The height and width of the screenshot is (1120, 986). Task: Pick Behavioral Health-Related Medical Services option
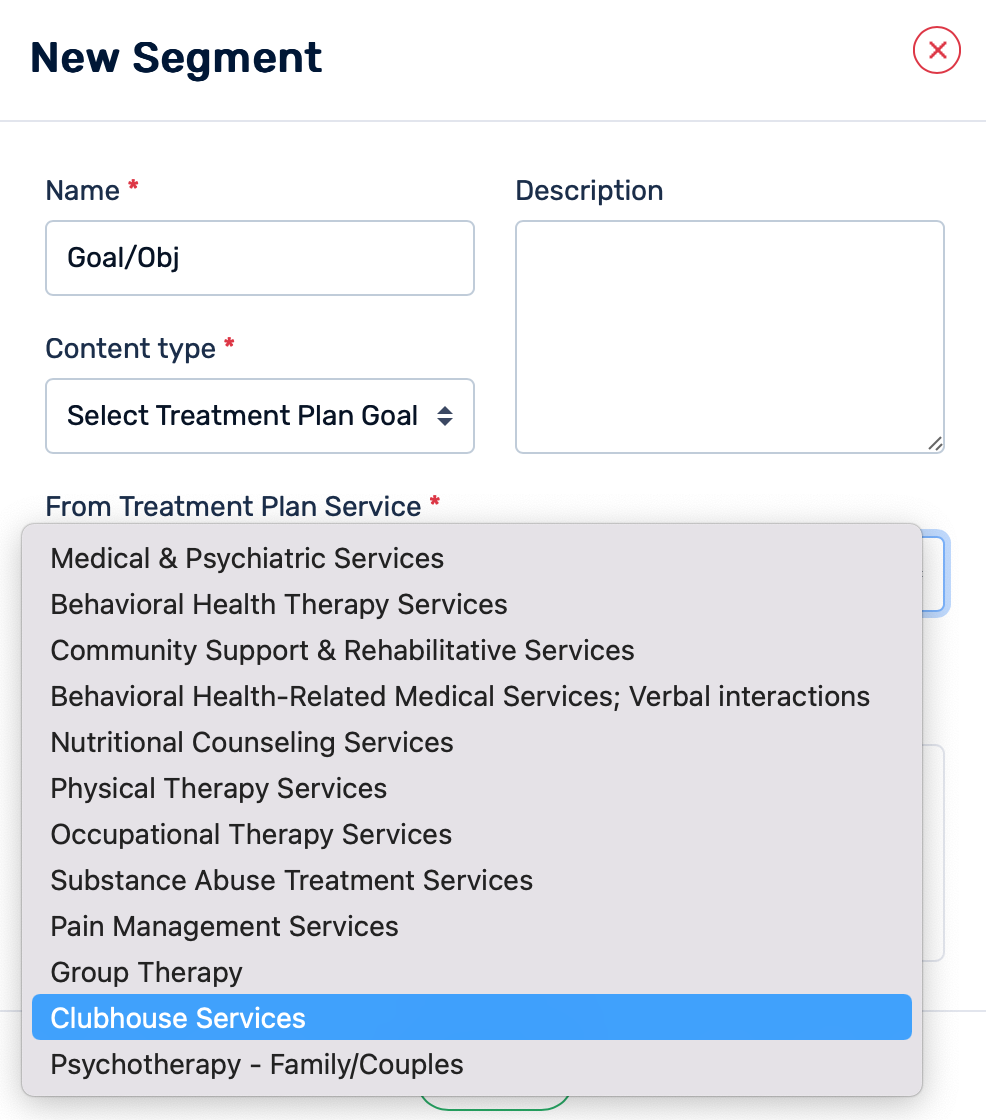[x=460, y=696]
